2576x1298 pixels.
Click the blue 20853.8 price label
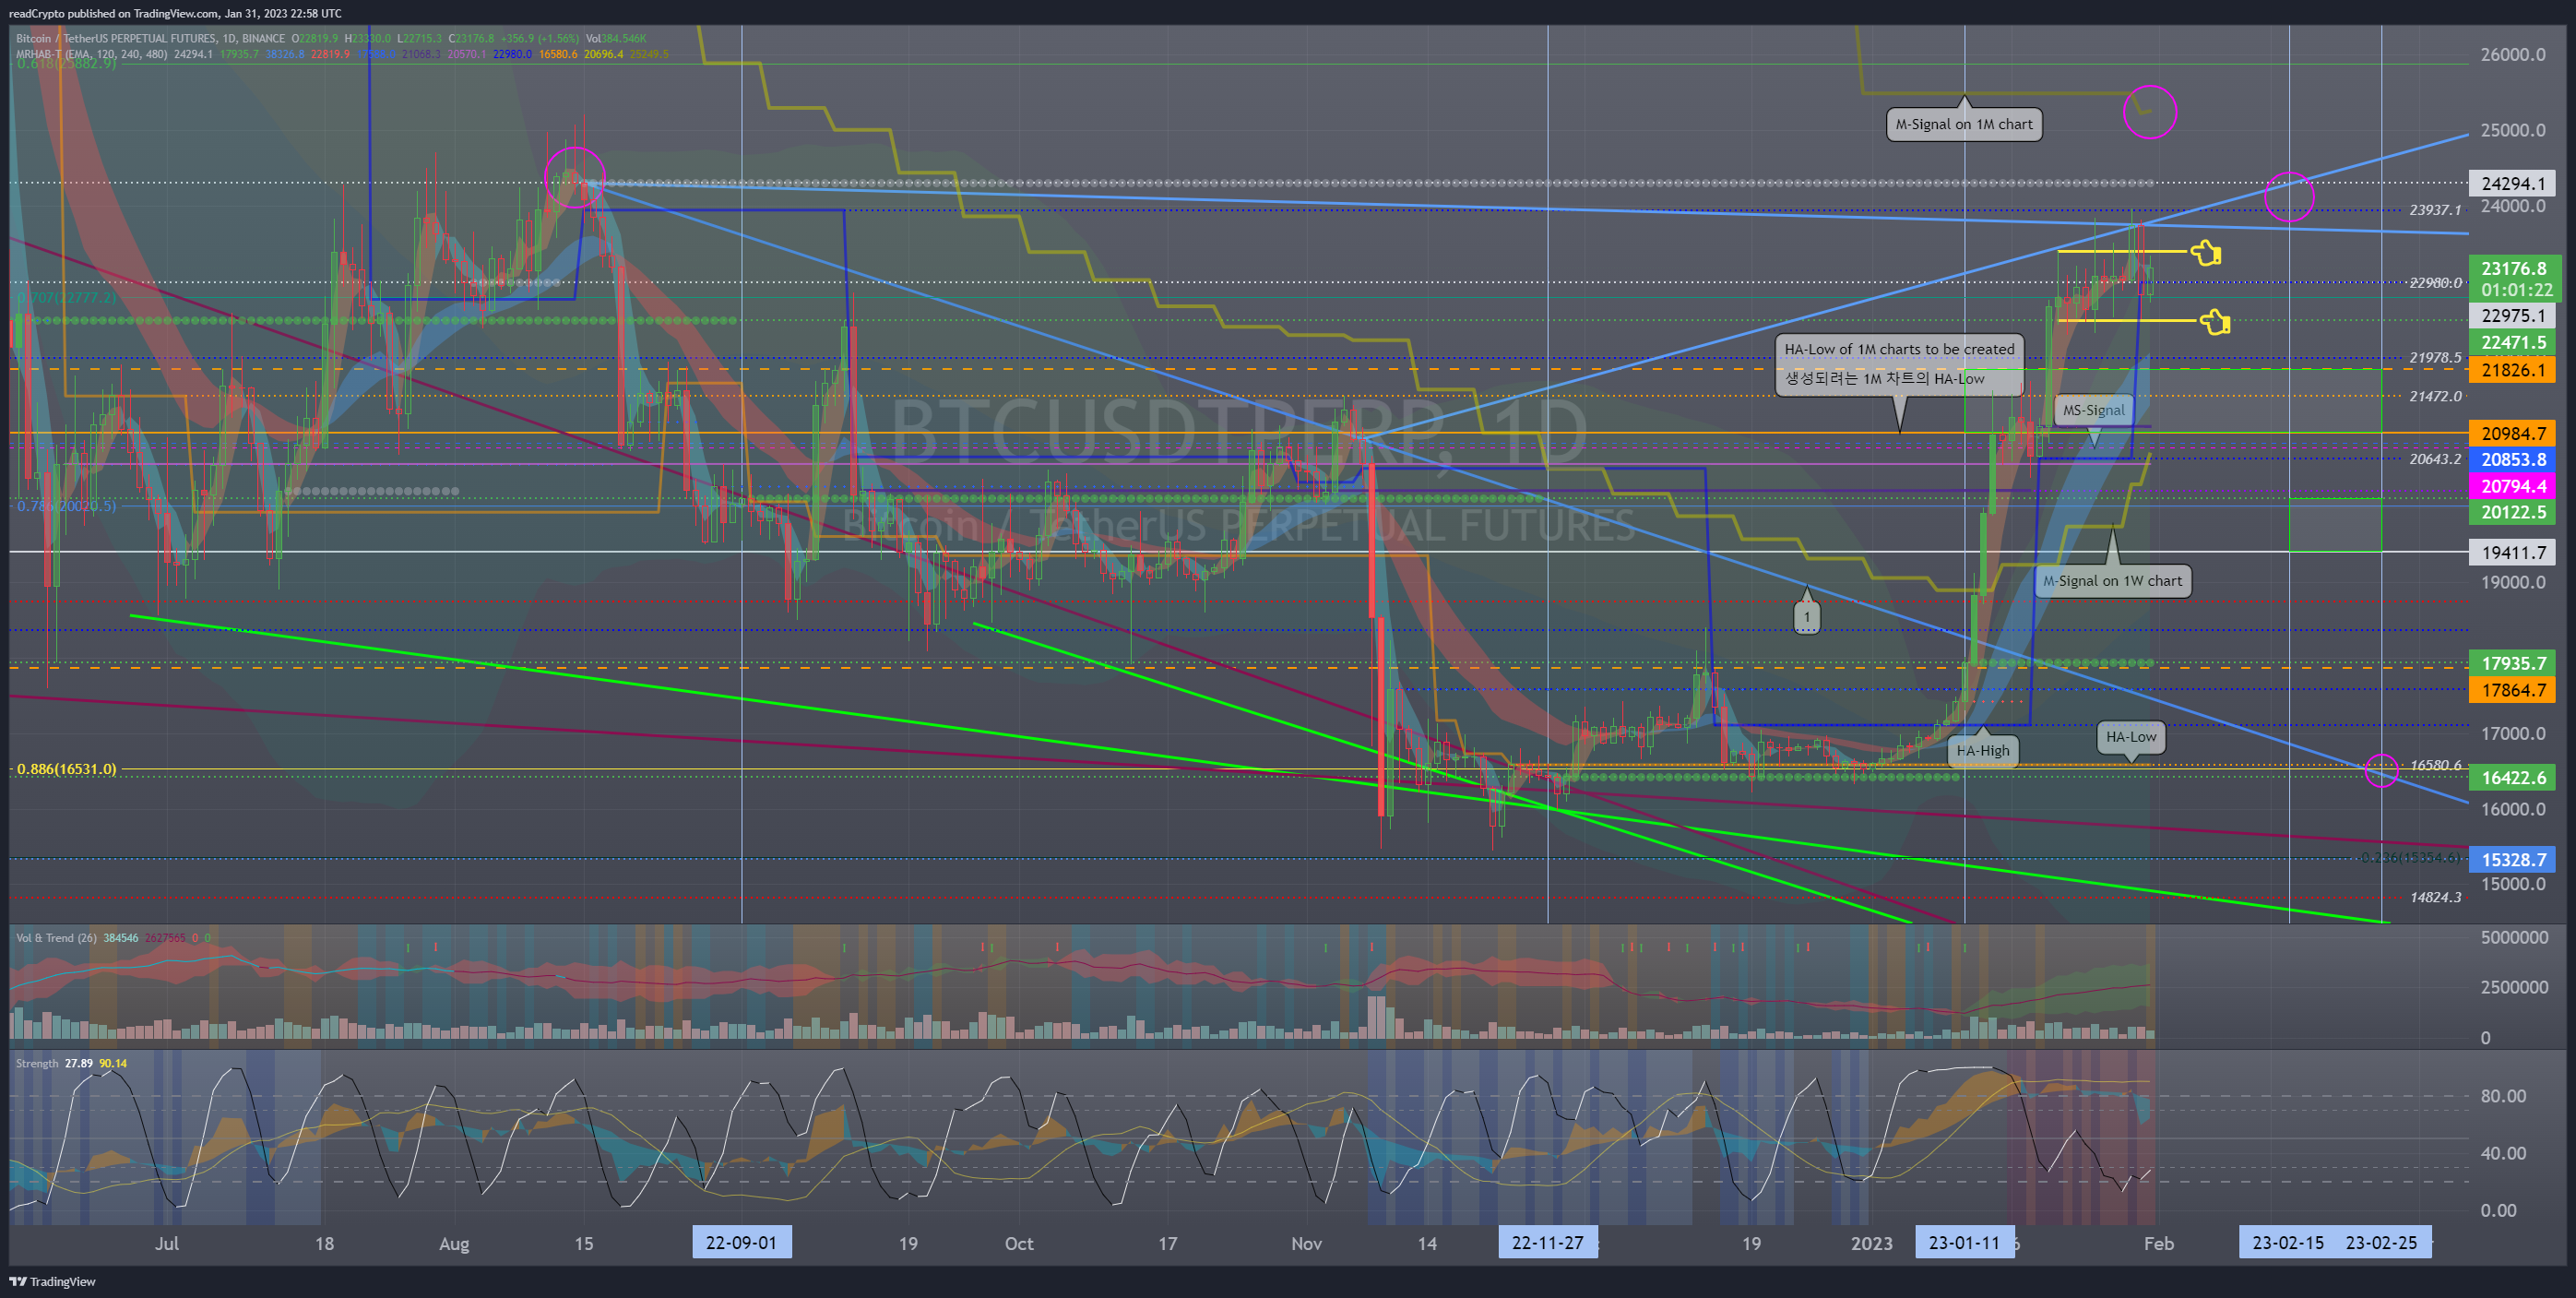tap(2512, 459)
